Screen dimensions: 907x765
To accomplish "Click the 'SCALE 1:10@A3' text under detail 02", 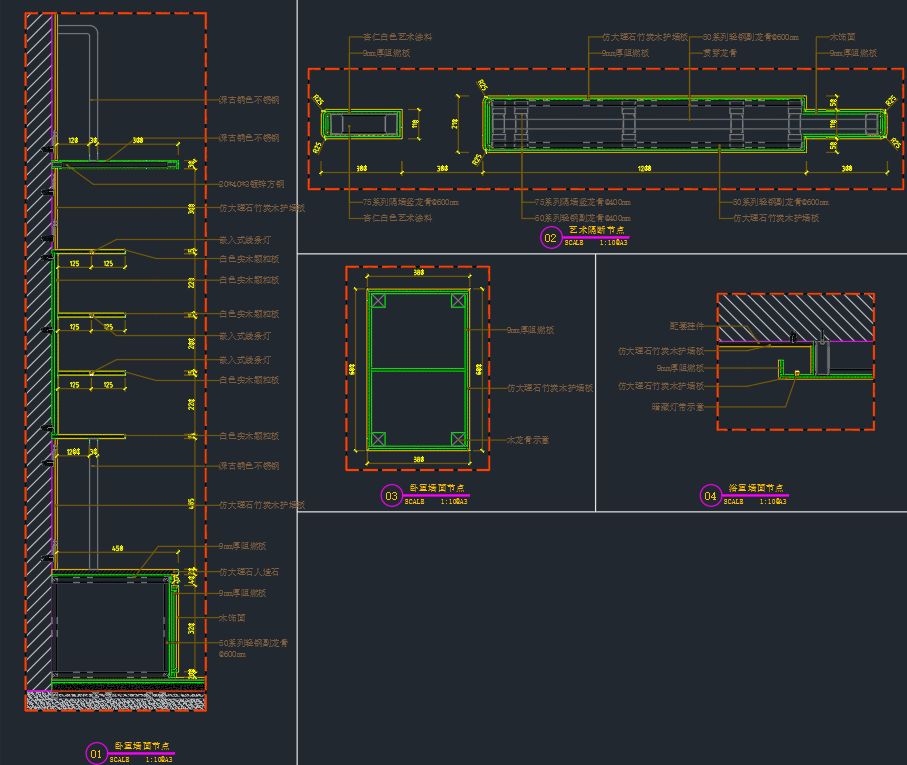I will pyautogui.click(x=596, y=243).
